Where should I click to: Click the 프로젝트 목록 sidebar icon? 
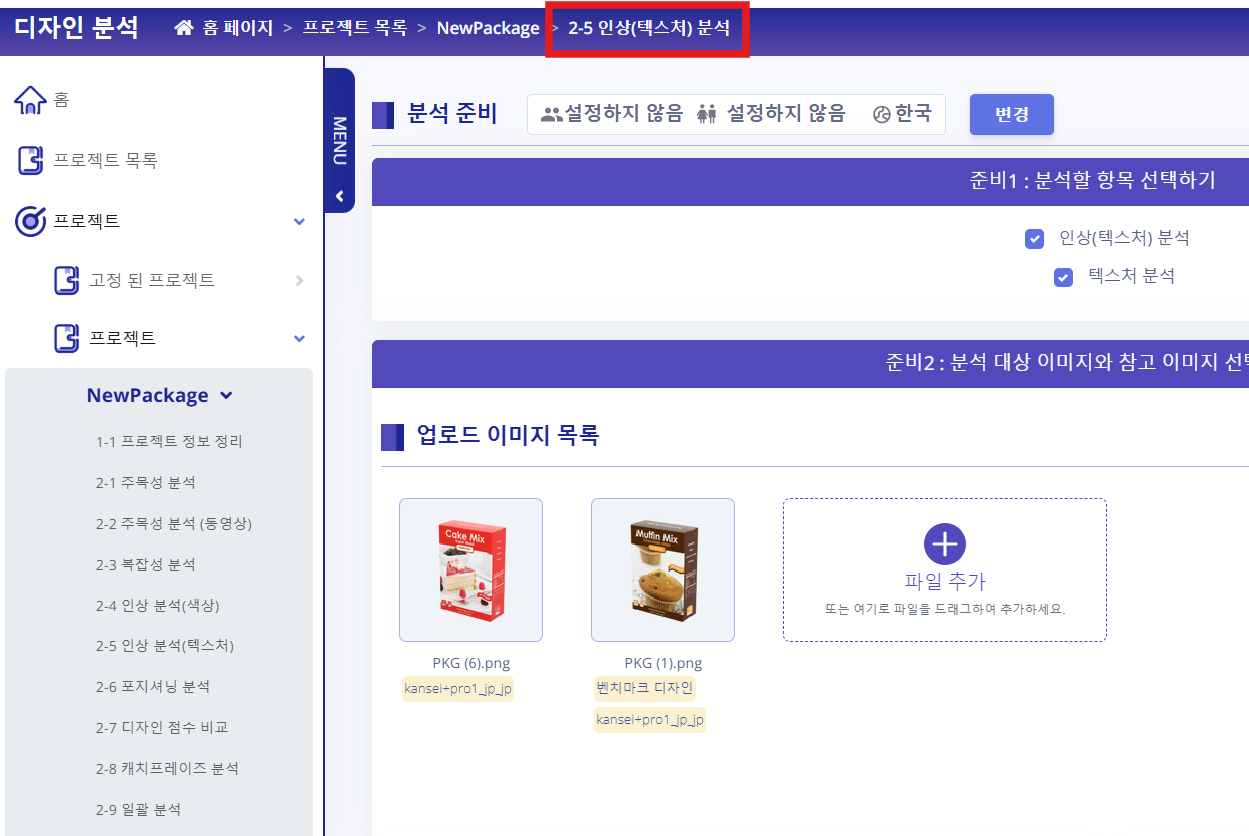tap(31, 160)
